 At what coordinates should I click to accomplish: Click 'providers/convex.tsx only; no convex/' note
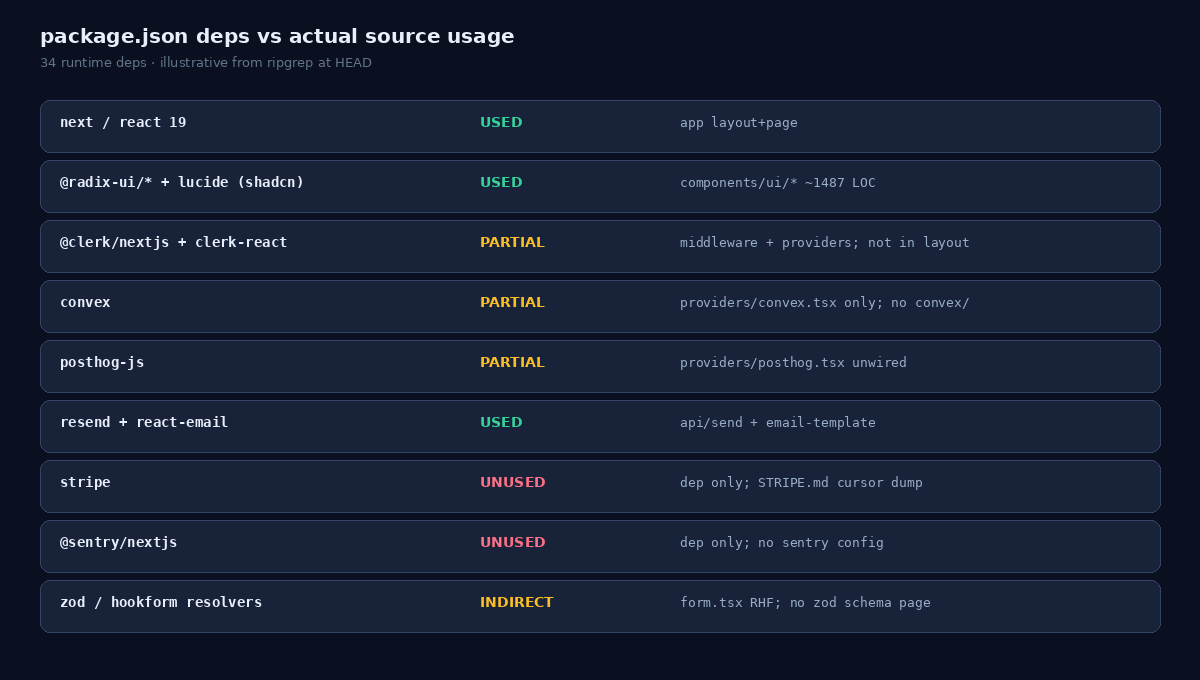point(825,303)
